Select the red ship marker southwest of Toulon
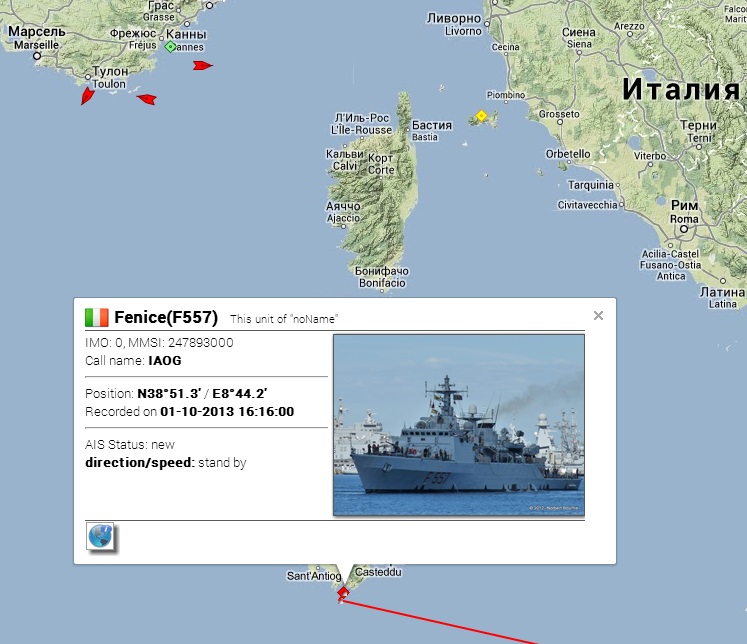This screenshot has height=644, width=747. (x=87, y=95)
